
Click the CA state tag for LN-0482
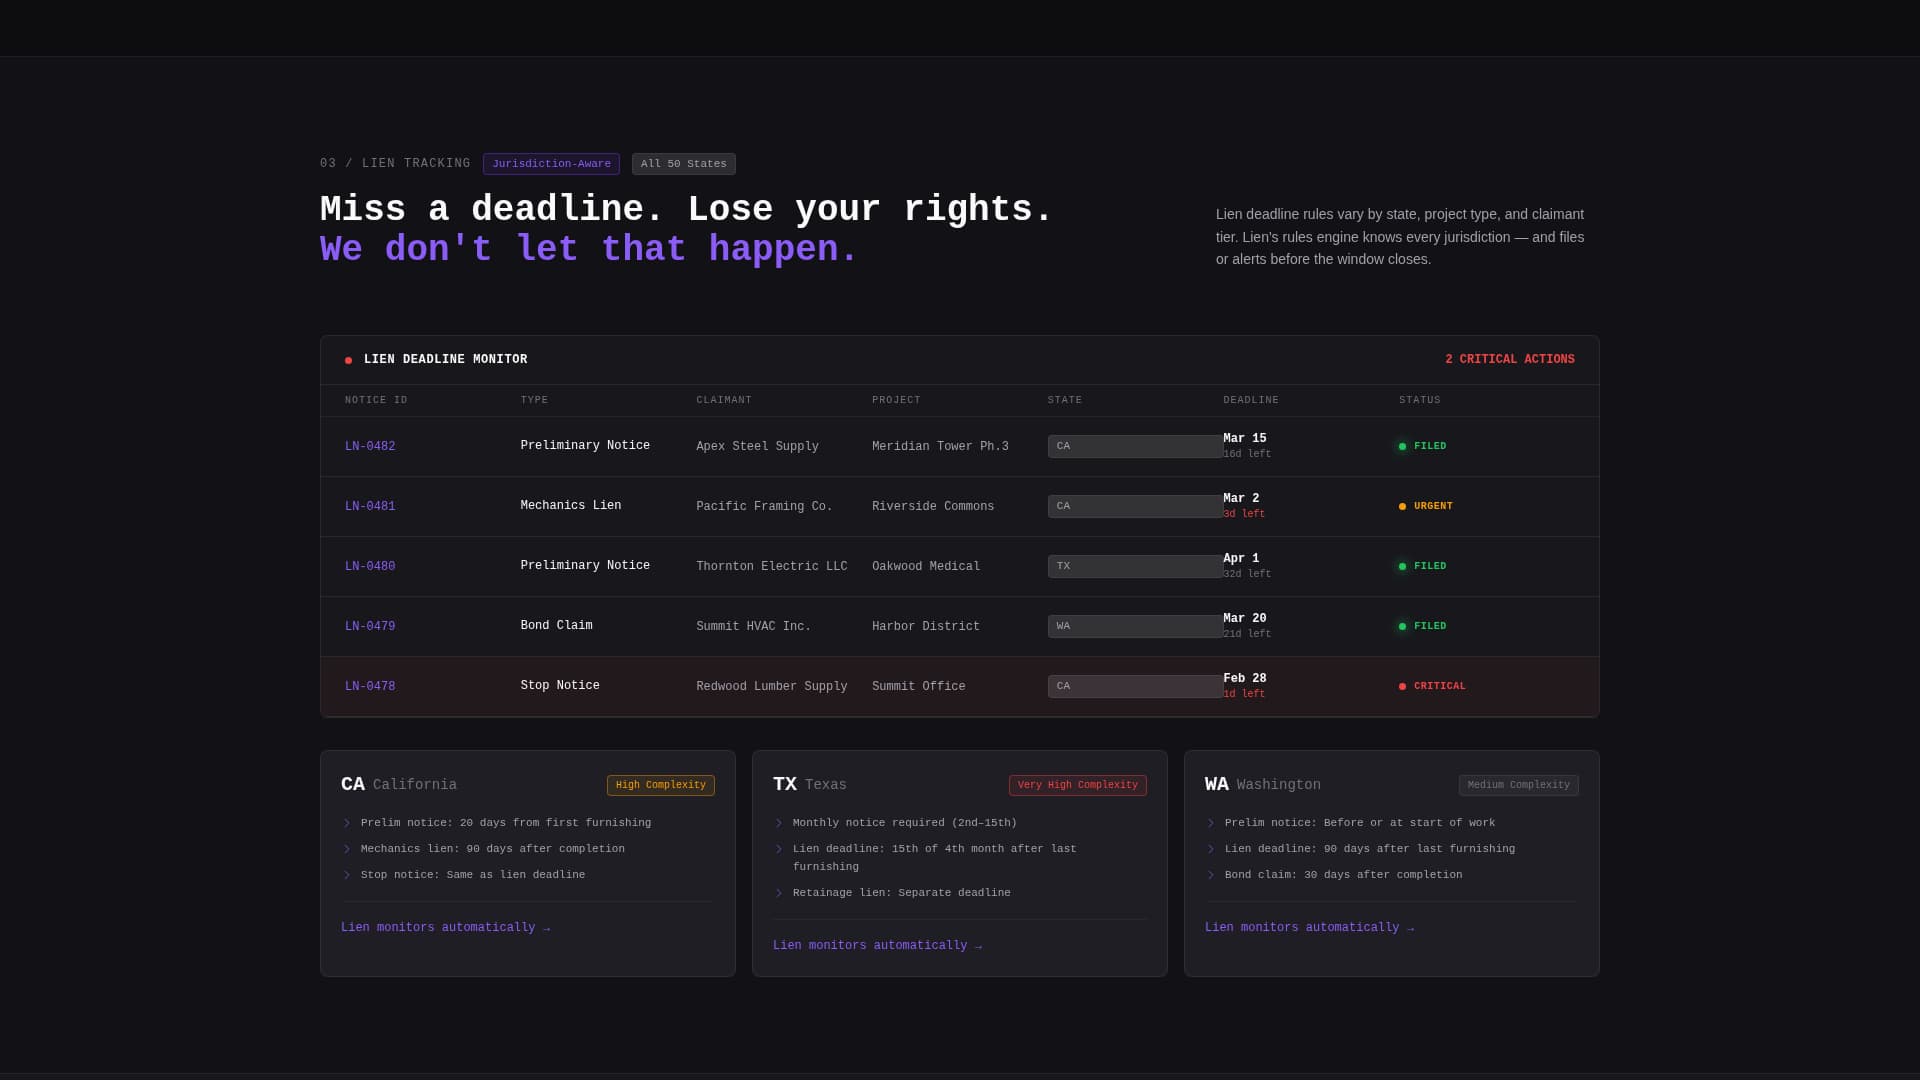point(1135,446)
